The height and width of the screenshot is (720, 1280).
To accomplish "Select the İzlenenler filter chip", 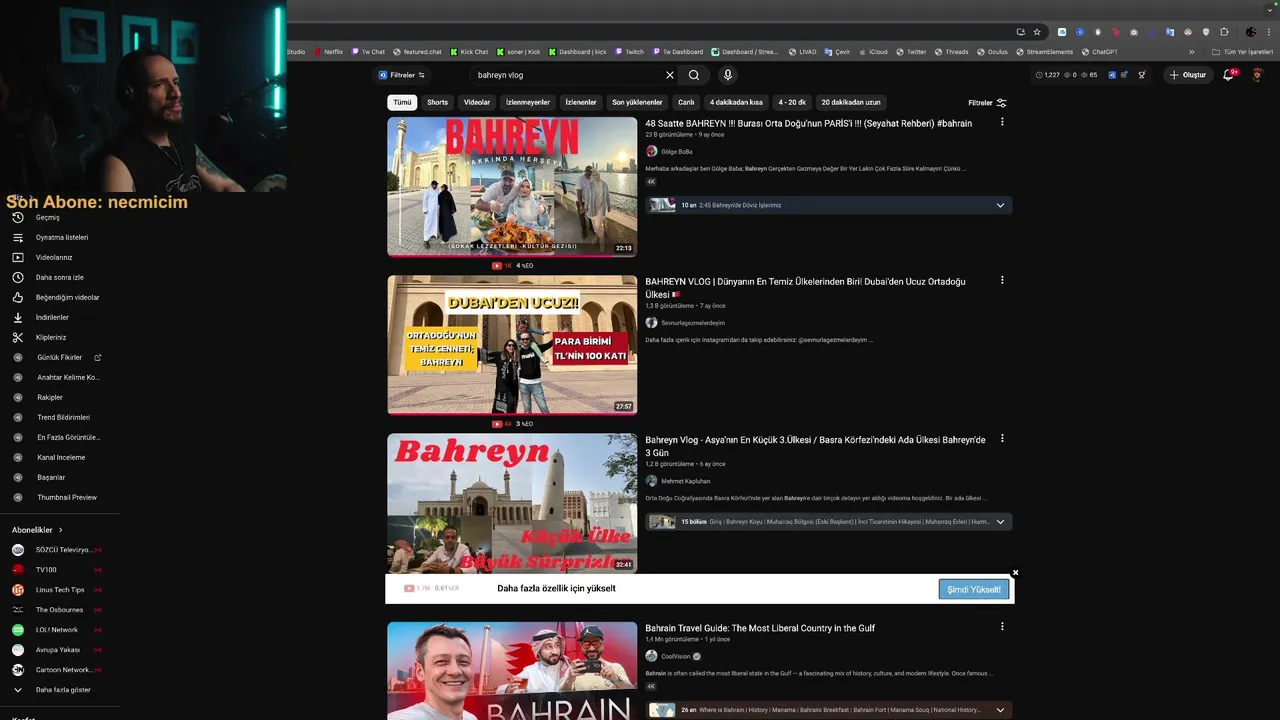I will [x=581, y=102].
